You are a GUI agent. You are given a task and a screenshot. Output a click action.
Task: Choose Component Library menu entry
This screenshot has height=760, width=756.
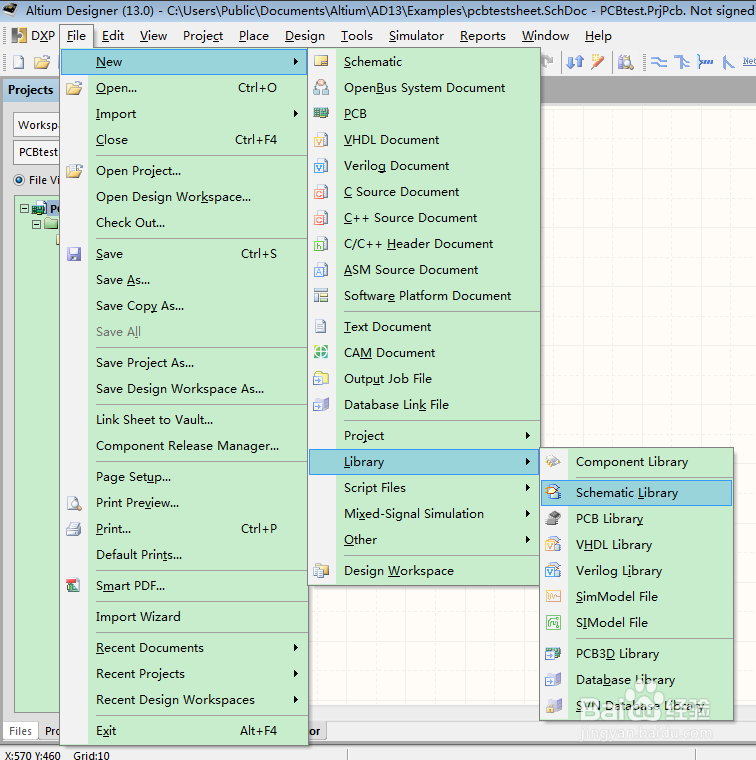click(636, 462)
